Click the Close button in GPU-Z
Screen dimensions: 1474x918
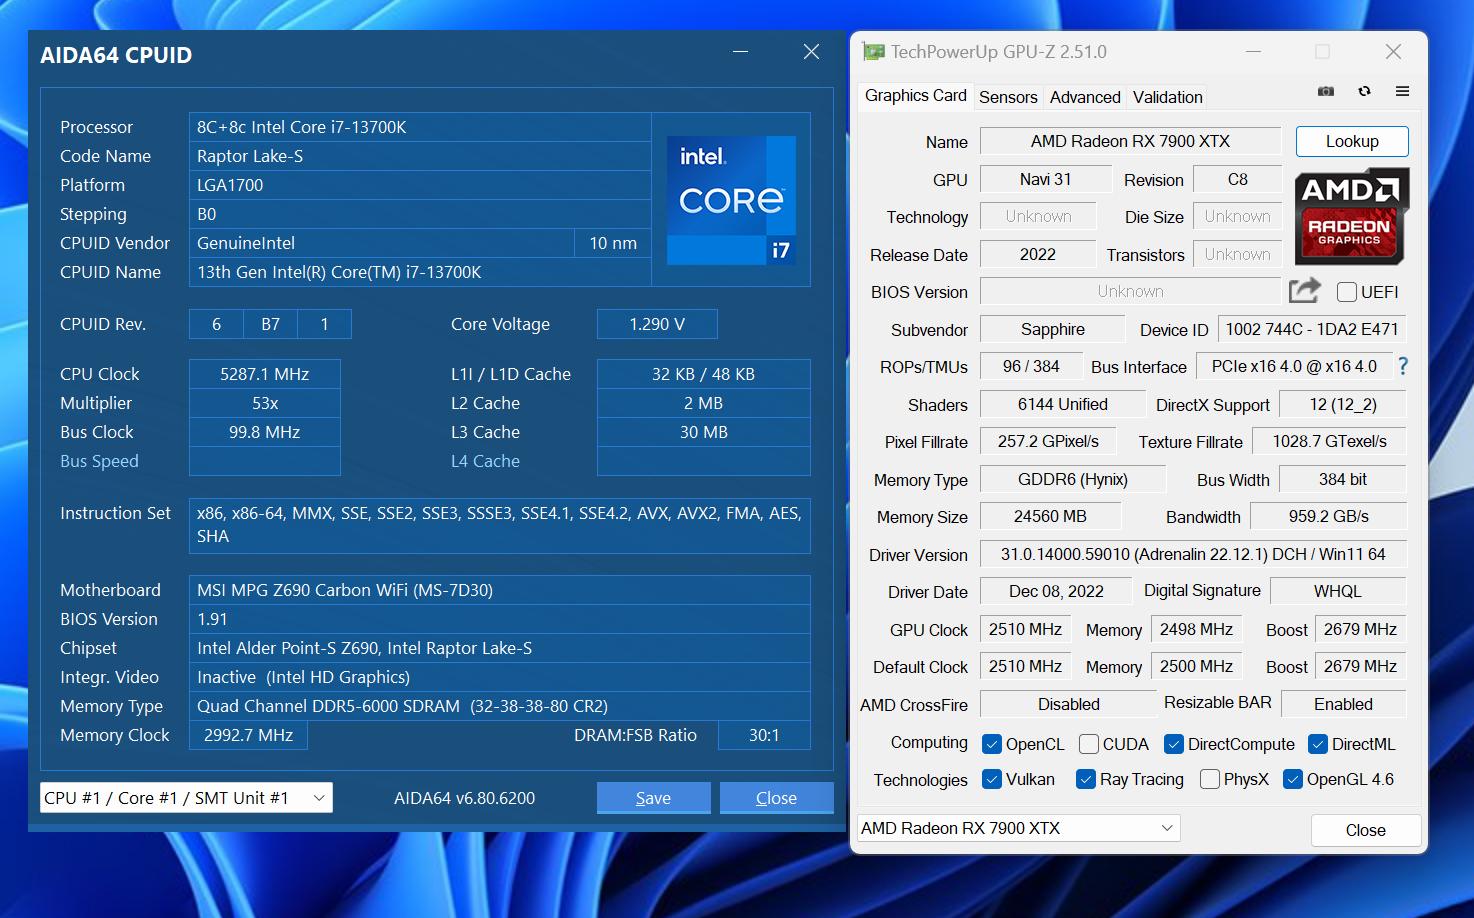[1365, 830]
